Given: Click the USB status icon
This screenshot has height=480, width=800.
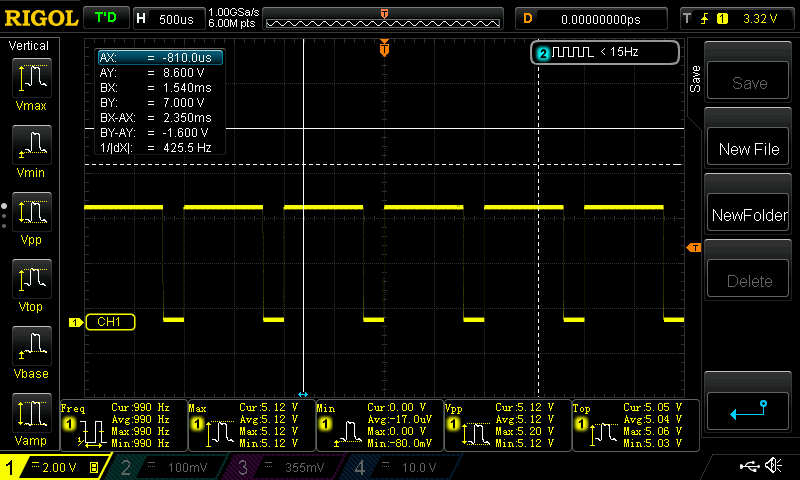Looking at the screenshot, I should click(x=750, y=466).
